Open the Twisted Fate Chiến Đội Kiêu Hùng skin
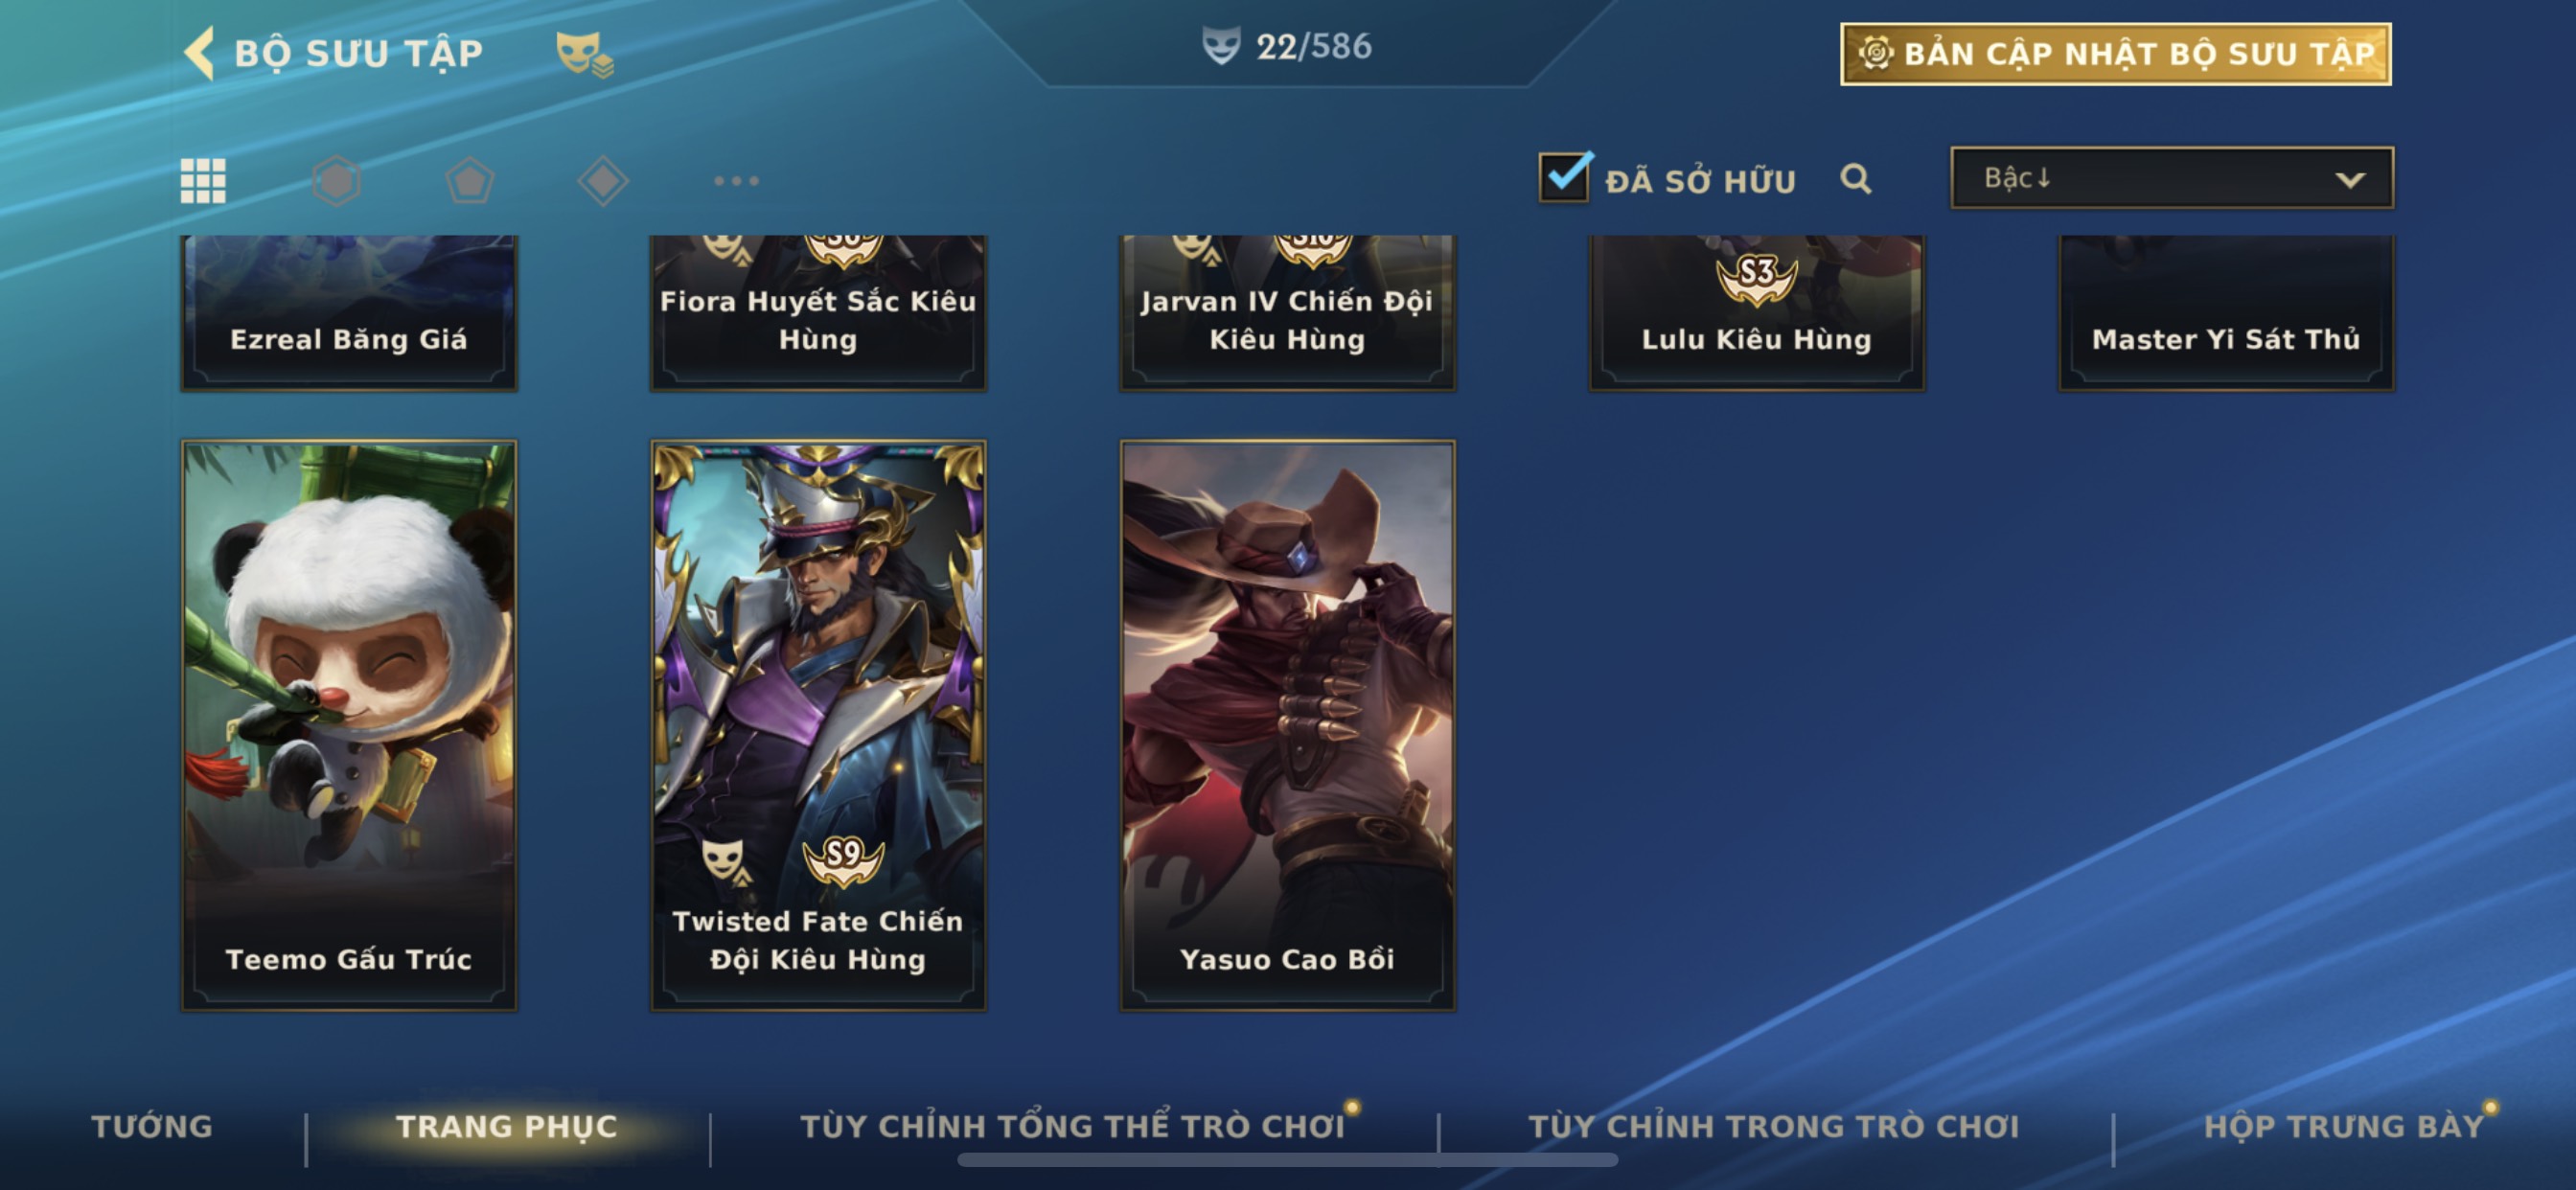 (x=818, y=725)
